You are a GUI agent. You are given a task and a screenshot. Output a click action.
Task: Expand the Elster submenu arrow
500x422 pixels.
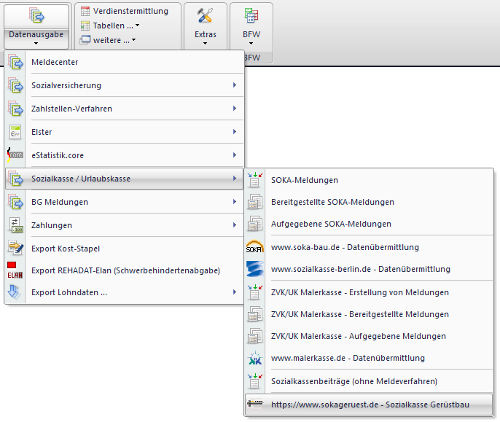[x=235, y=132]
